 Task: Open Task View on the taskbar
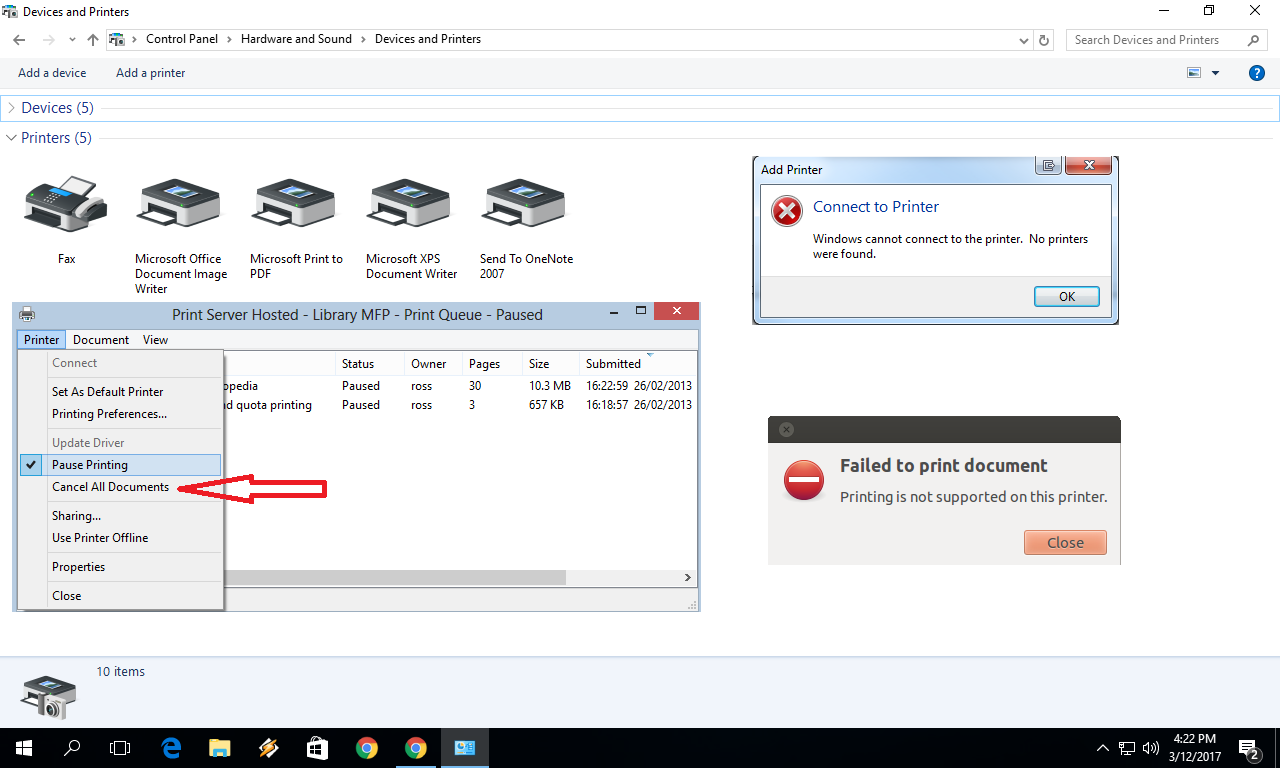(x=120, y=747)
